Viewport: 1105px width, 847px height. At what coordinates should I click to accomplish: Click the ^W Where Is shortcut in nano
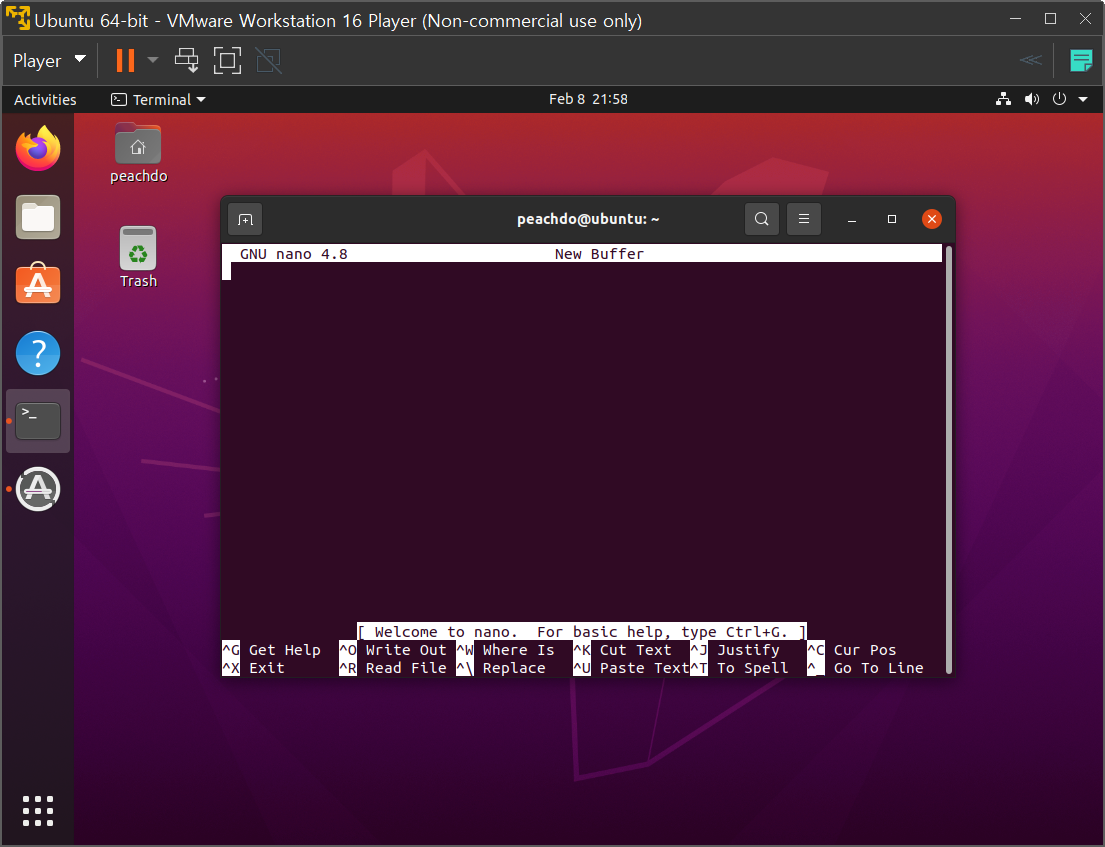(x=506, y=650)
